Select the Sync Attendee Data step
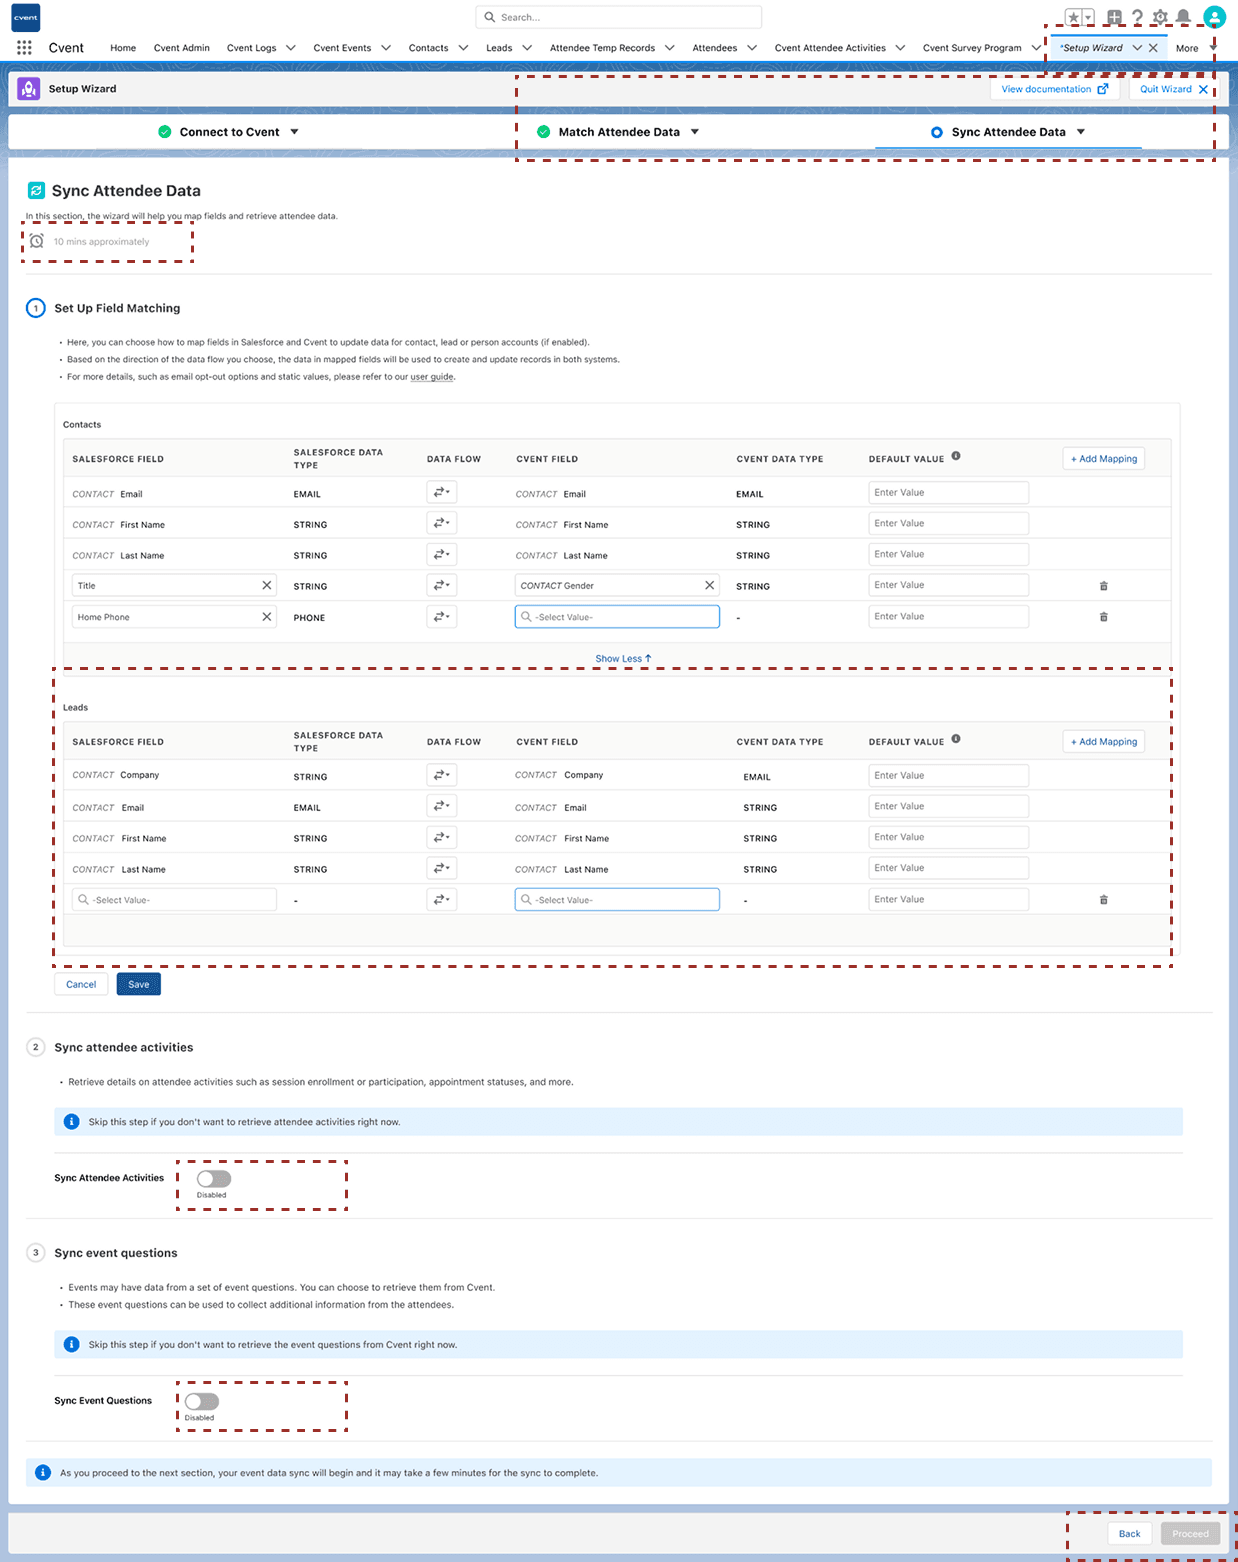The width and height of the screenshot is (1238, 1562). pyautogui.click(x=1008, y=132)
